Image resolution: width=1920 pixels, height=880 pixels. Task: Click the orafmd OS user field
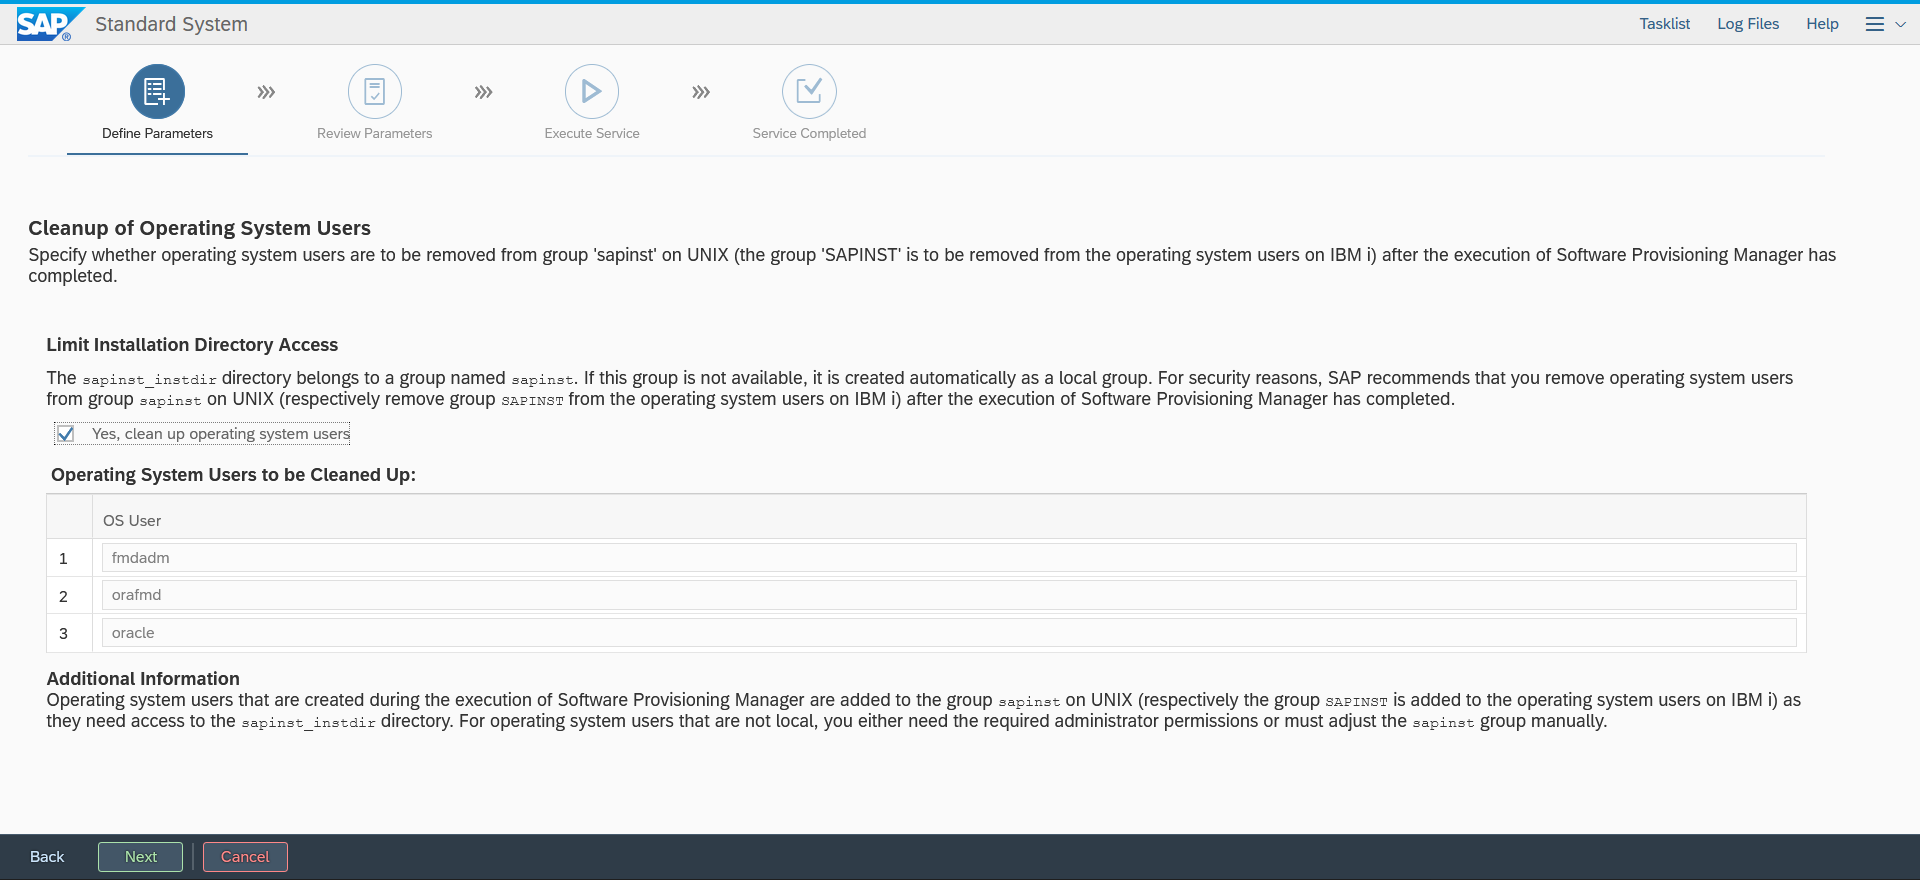pos(949,595)
